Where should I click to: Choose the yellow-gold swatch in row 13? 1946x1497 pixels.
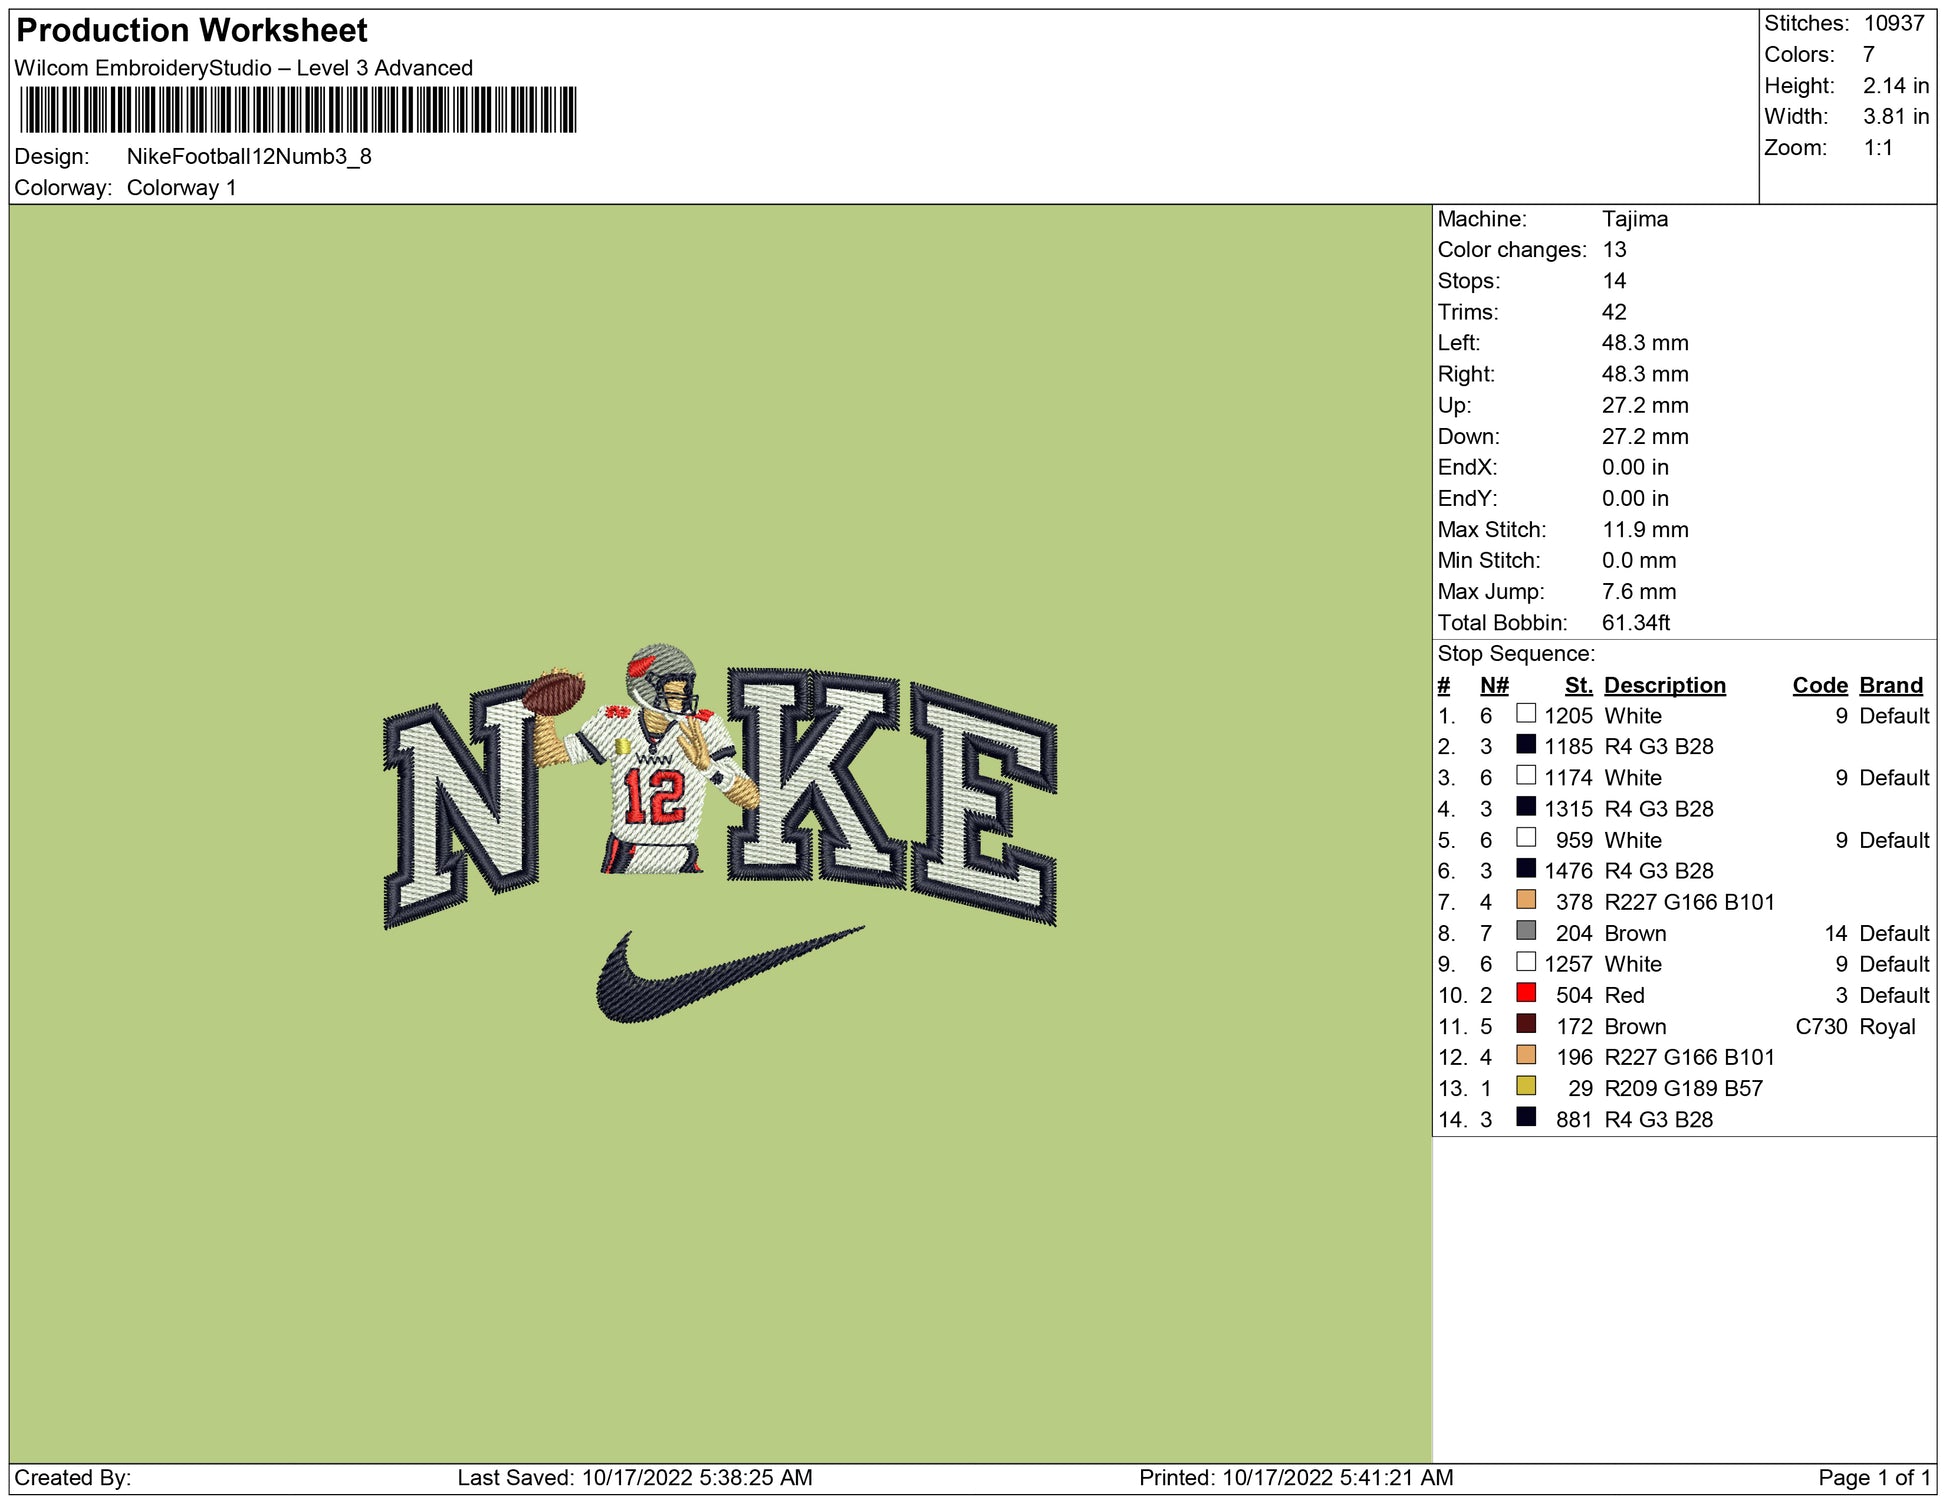[1526, 1086]
